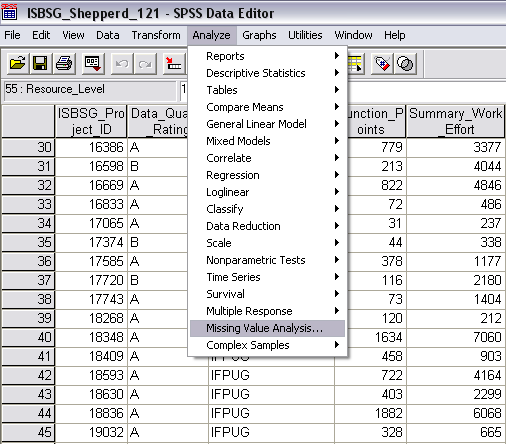The image size is (506, 444).
Task: Click project ID cell 16386
Action: coord(91,147)
